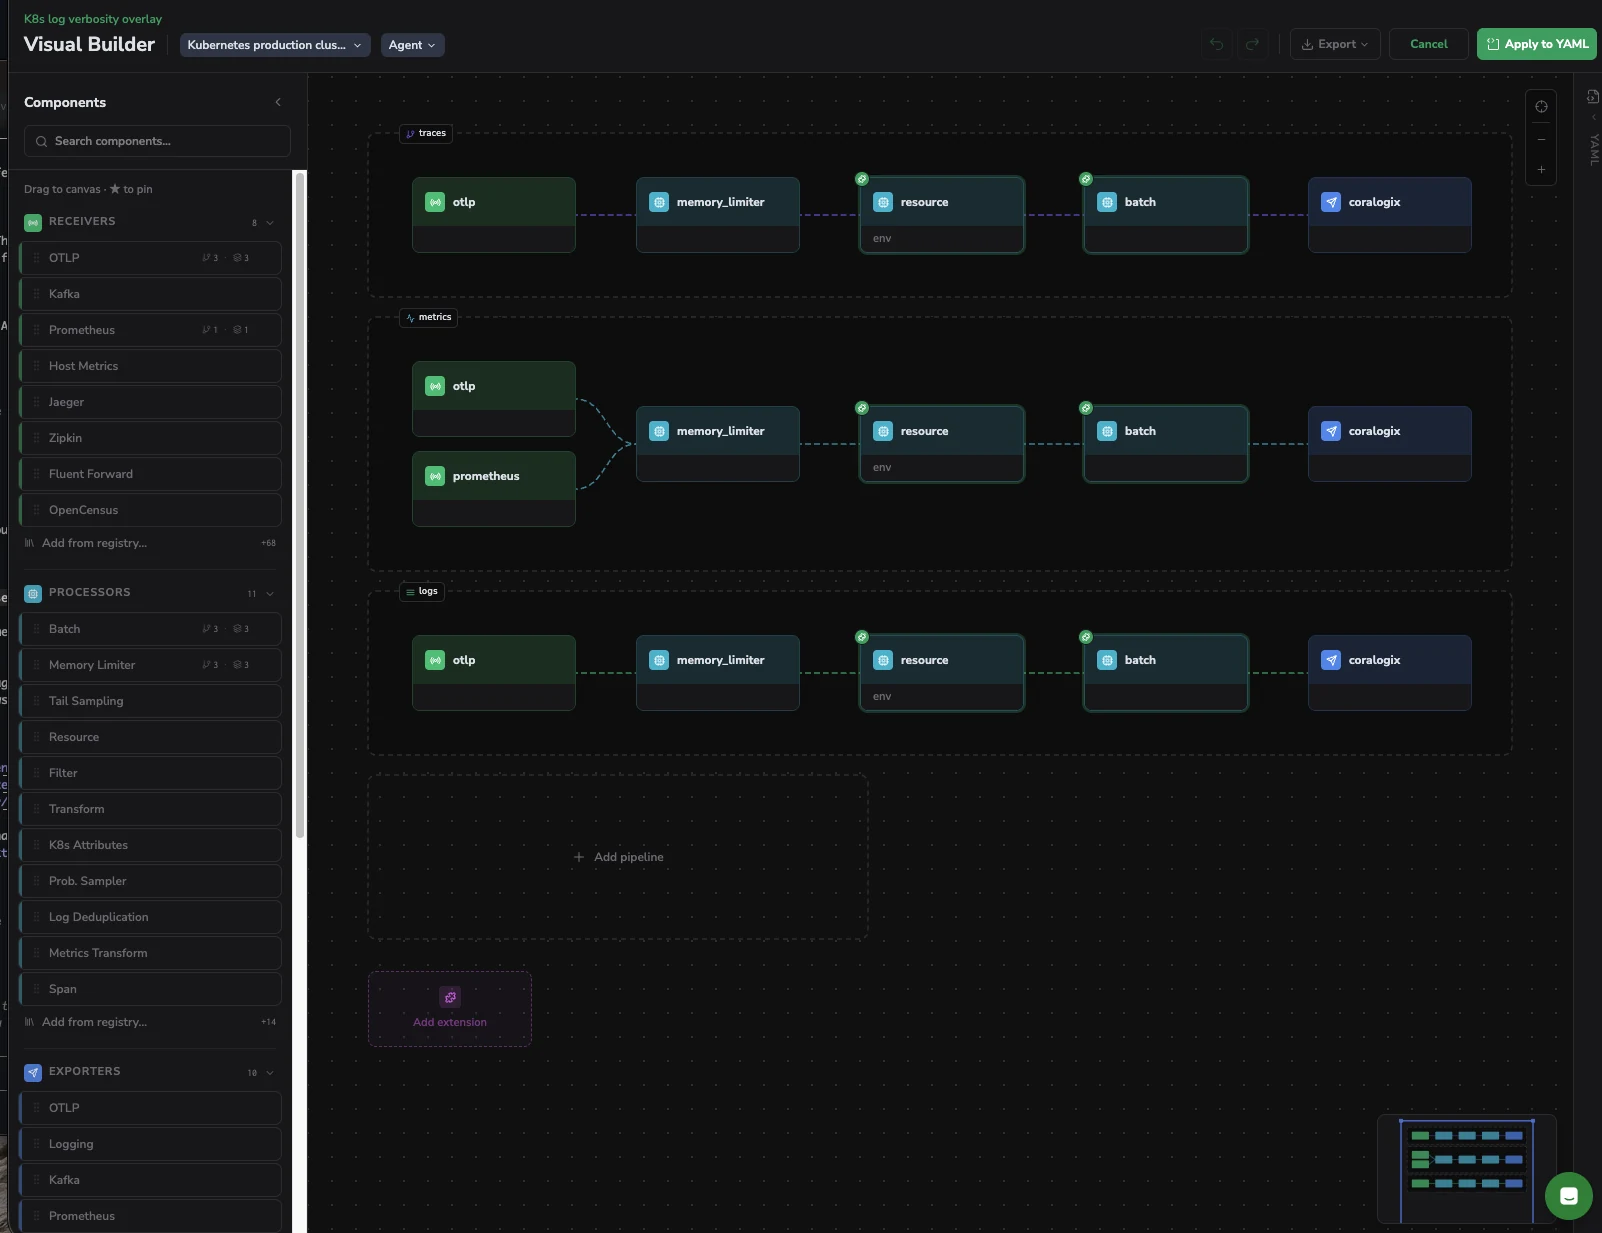Click the prometheus receiver node icon
Image resolution: width=1602 pixels, height=1233 pixels.
435,476
